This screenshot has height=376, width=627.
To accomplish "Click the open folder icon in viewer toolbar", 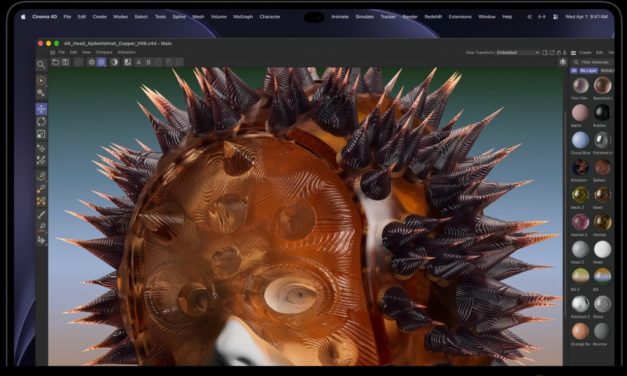I will [x=56, y=62].
